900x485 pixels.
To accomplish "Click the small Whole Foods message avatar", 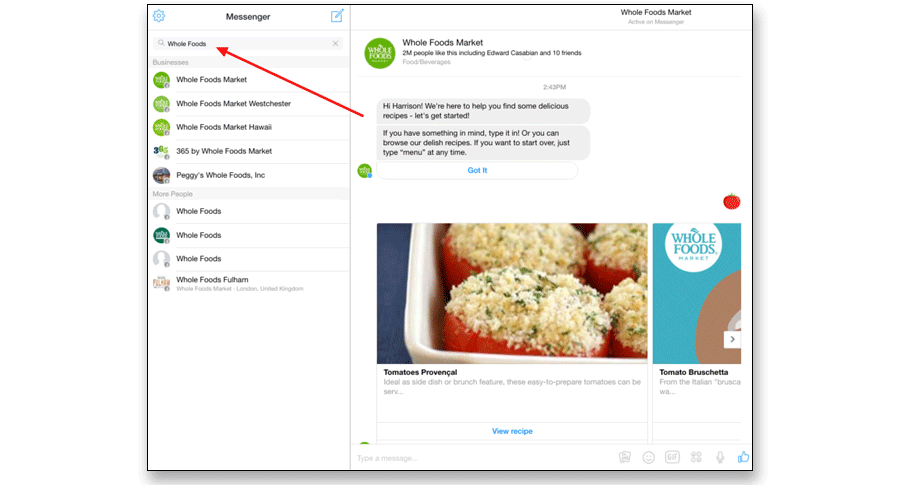I will tap(364, 170).
